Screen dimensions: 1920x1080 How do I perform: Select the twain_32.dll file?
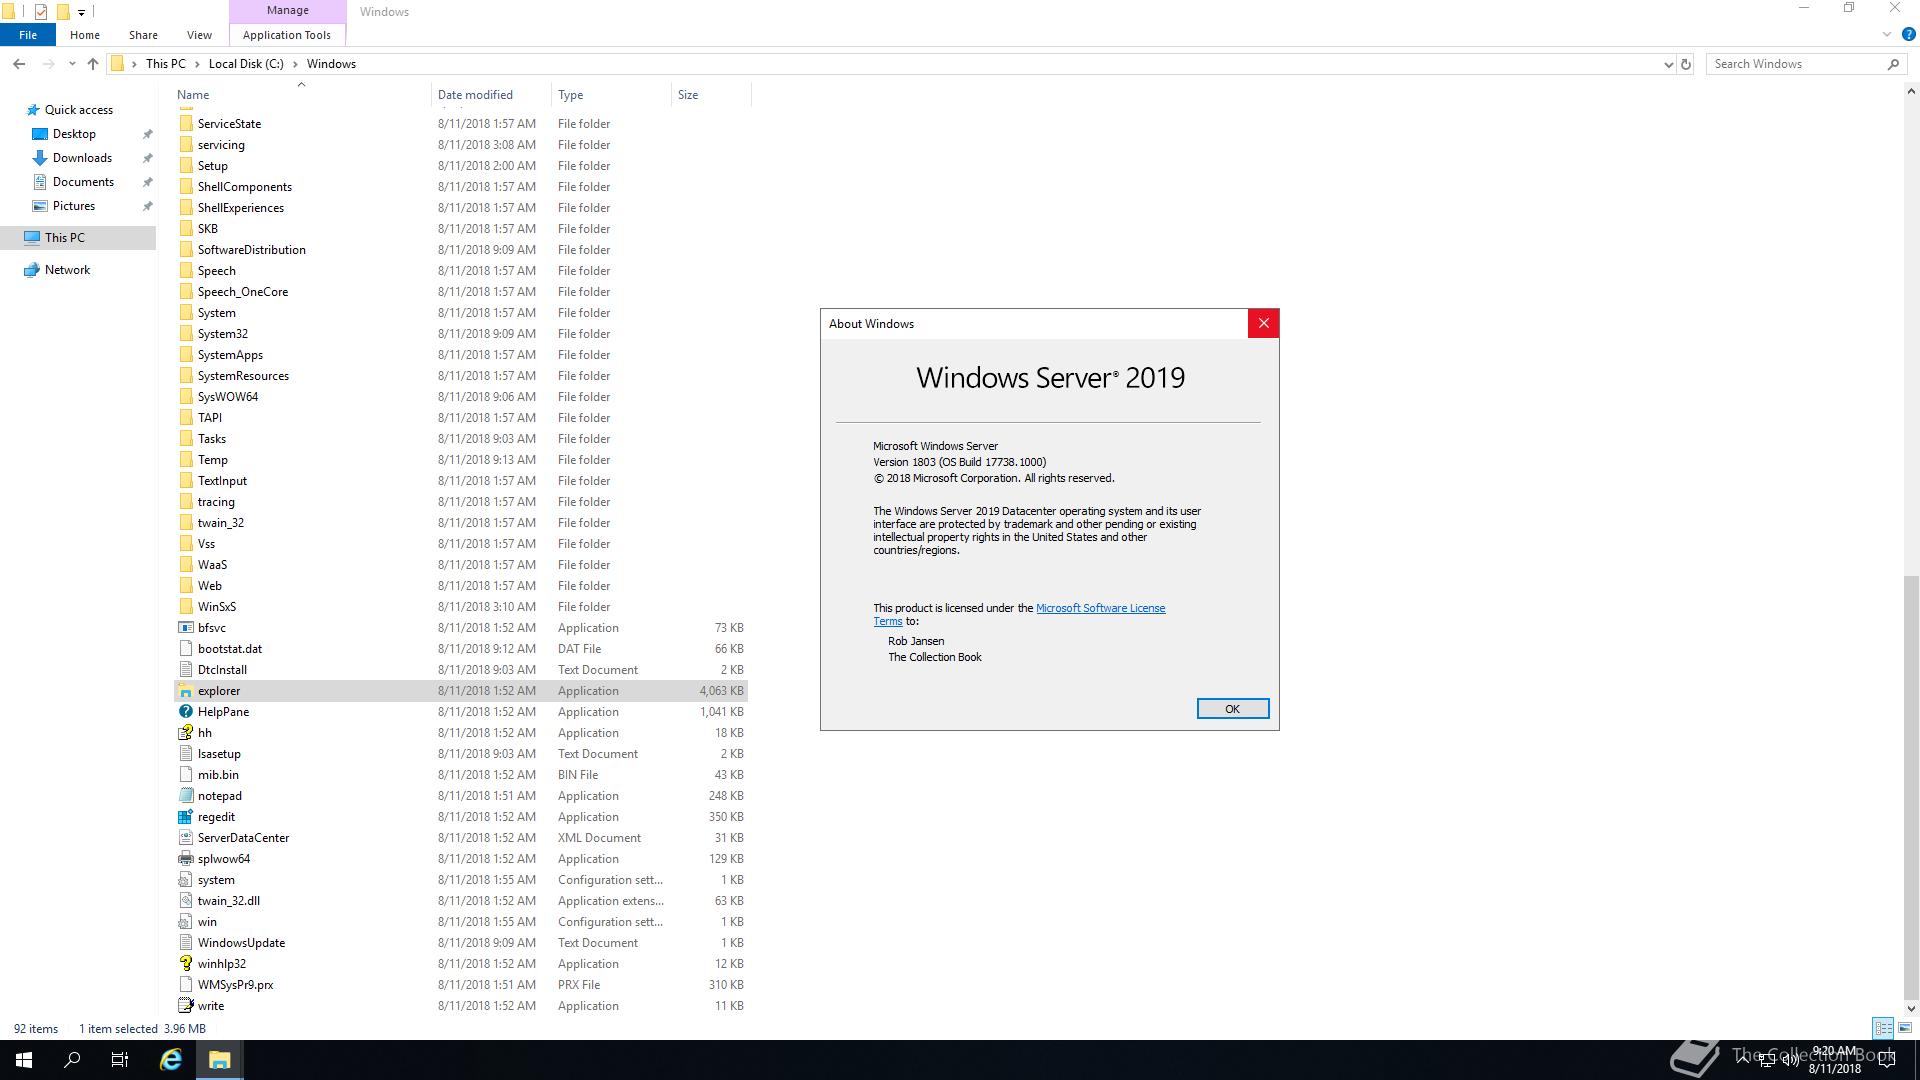[x=461, y=901]
